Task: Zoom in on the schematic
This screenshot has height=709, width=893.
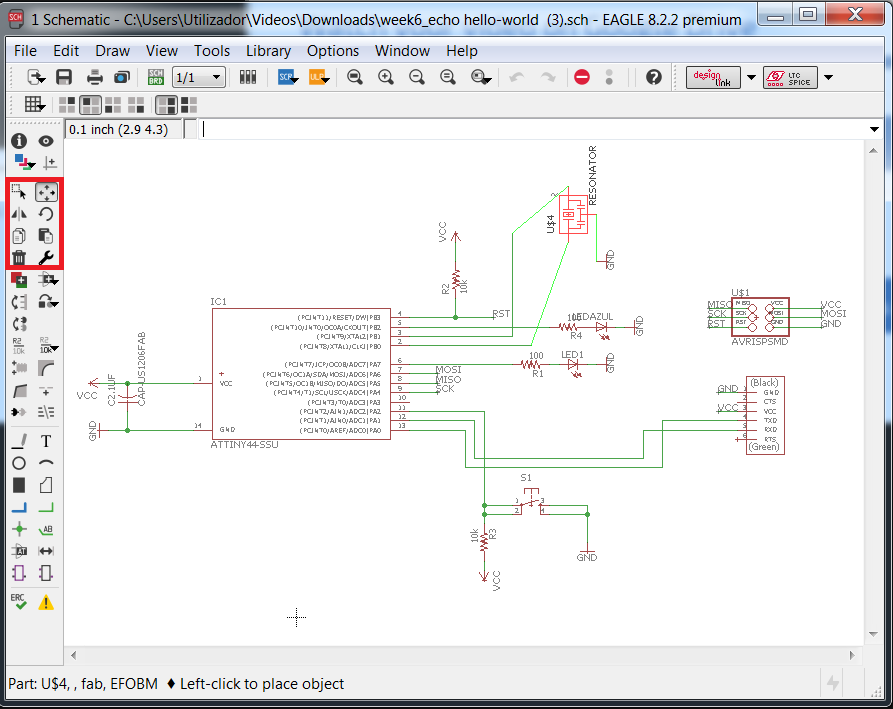Action: [x=386, y=77]
